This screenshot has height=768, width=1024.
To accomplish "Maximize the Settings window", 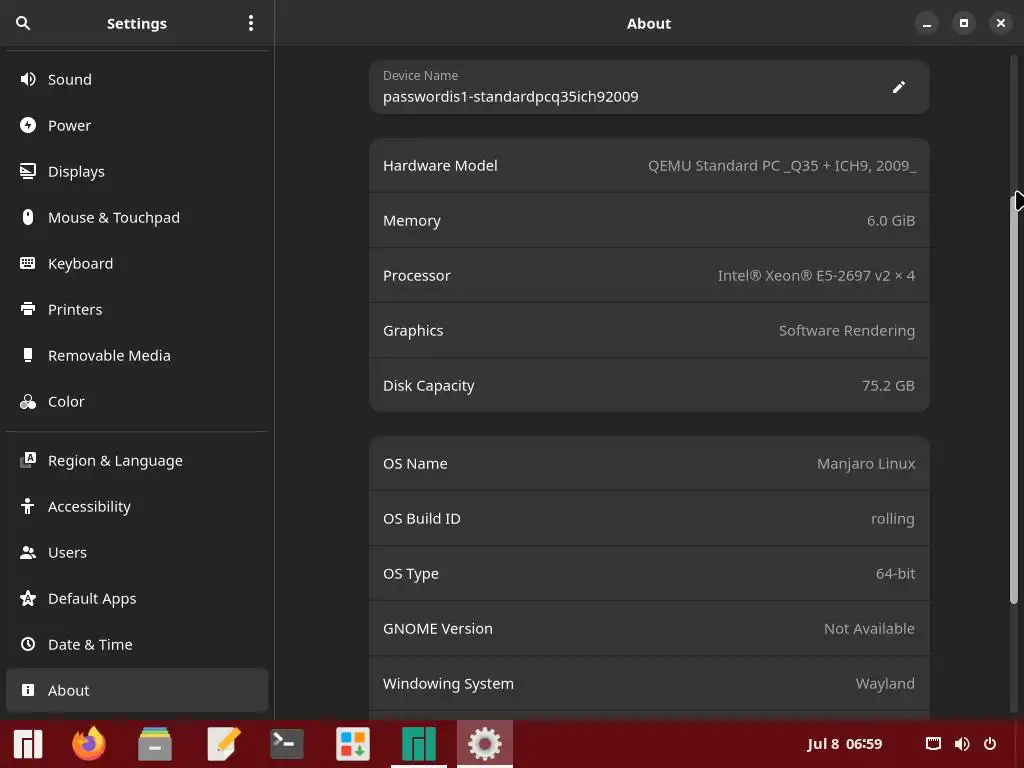I will coord(964,24).
